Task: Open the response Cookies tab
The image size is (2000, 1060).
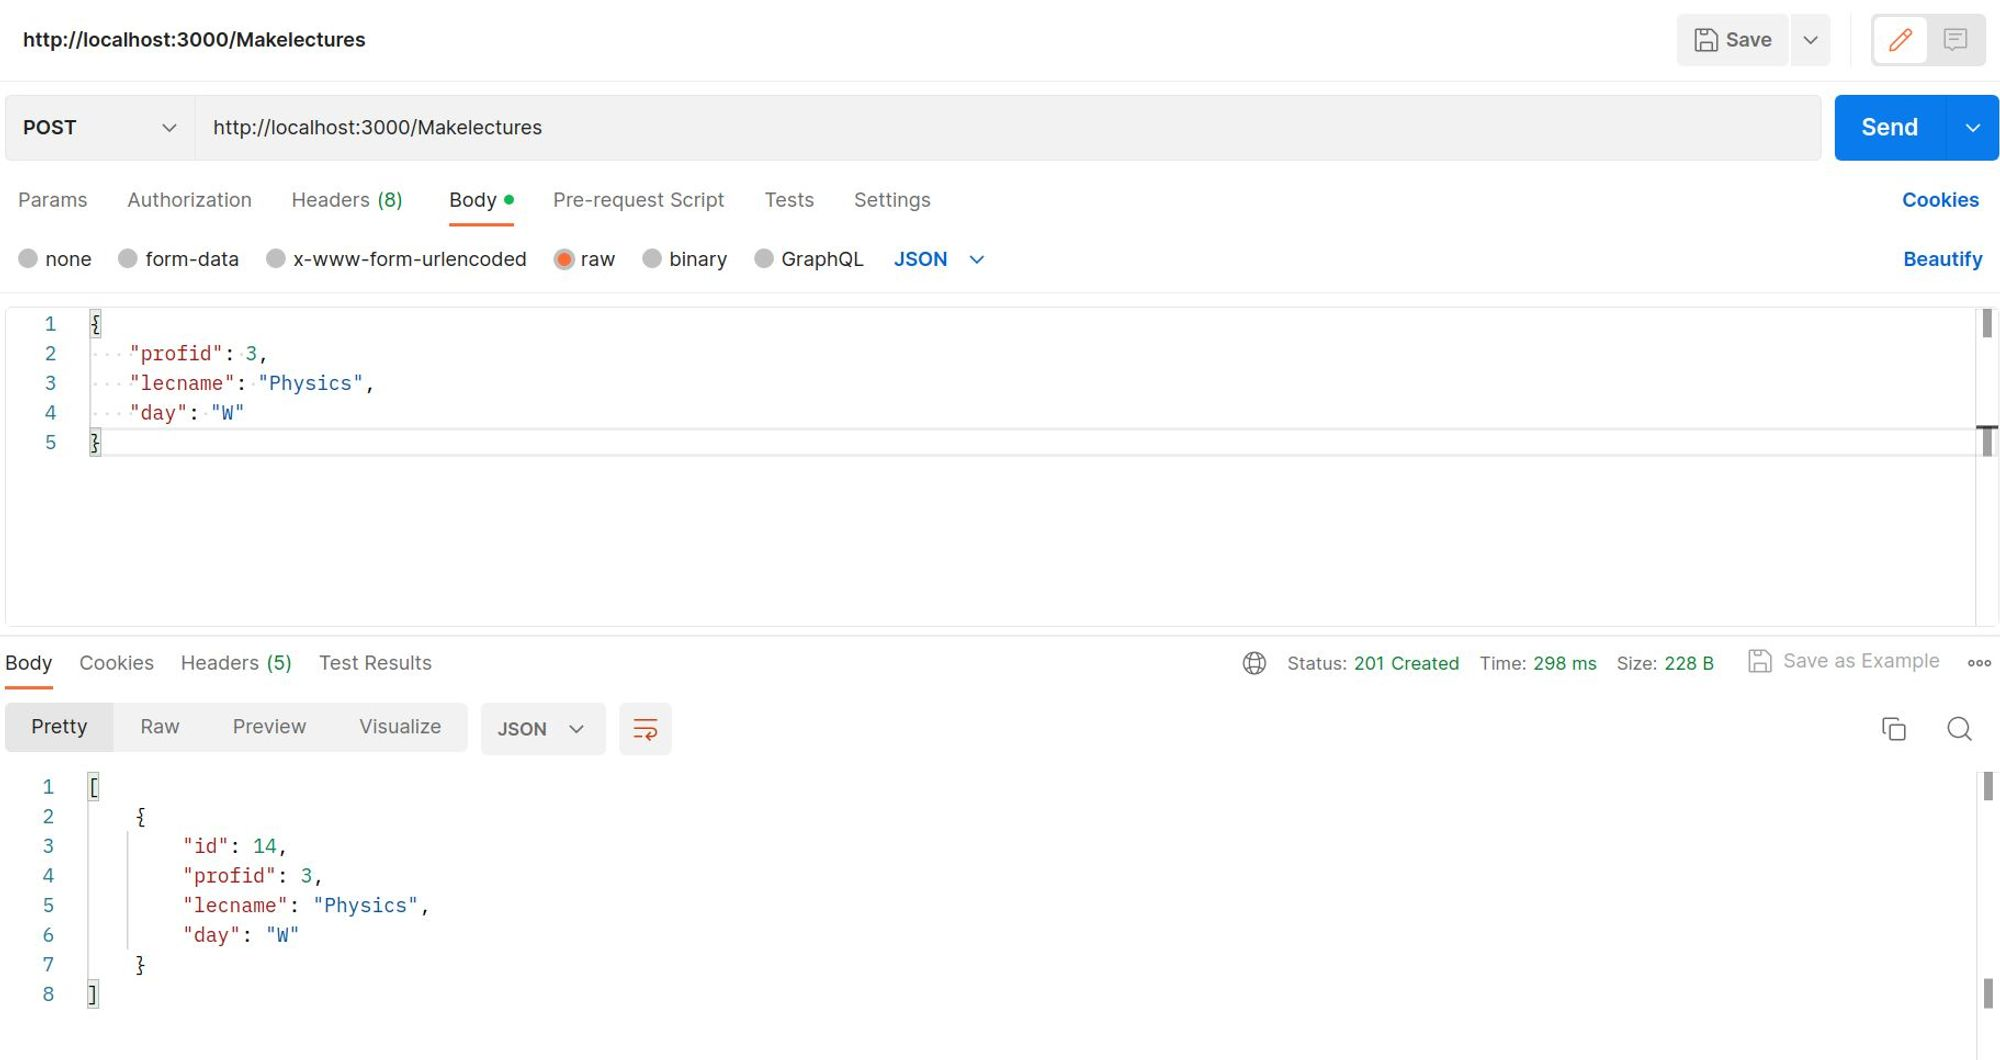Action: (x=117, y=663)
